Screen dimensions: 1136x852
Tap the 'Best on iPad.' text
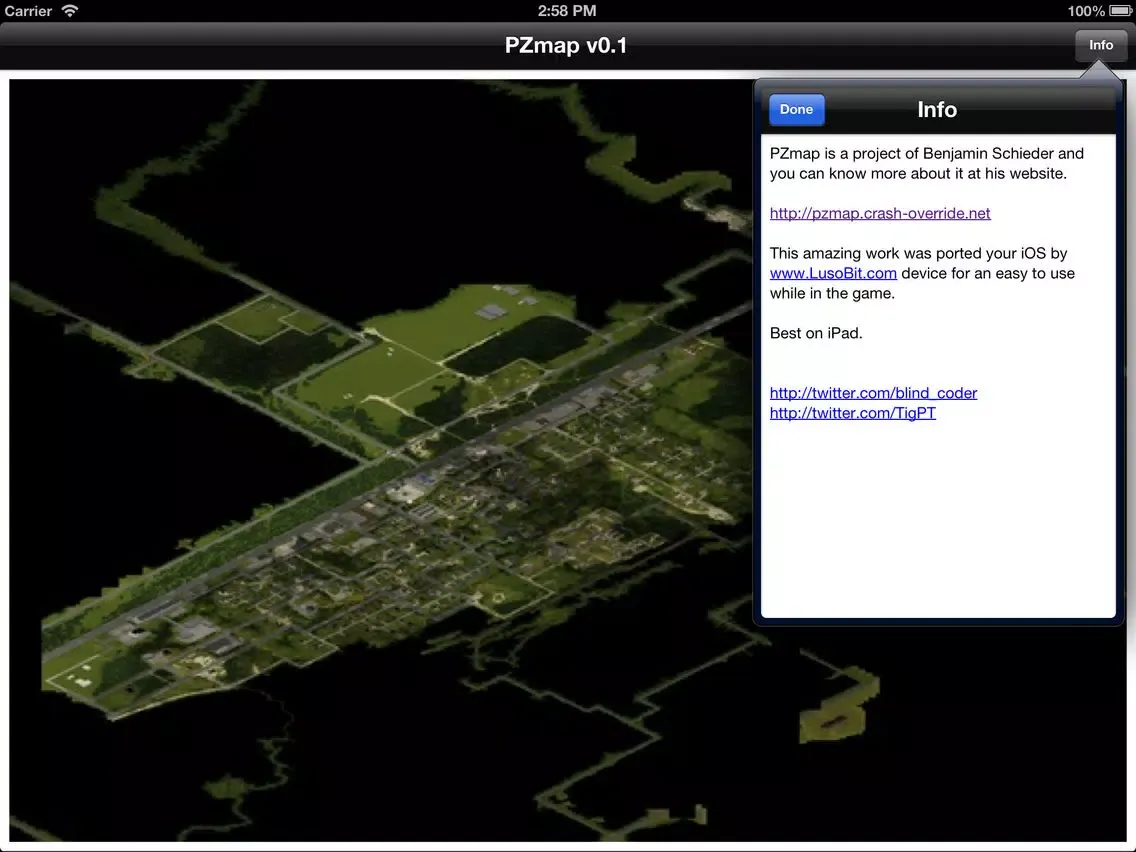(816, 333)
